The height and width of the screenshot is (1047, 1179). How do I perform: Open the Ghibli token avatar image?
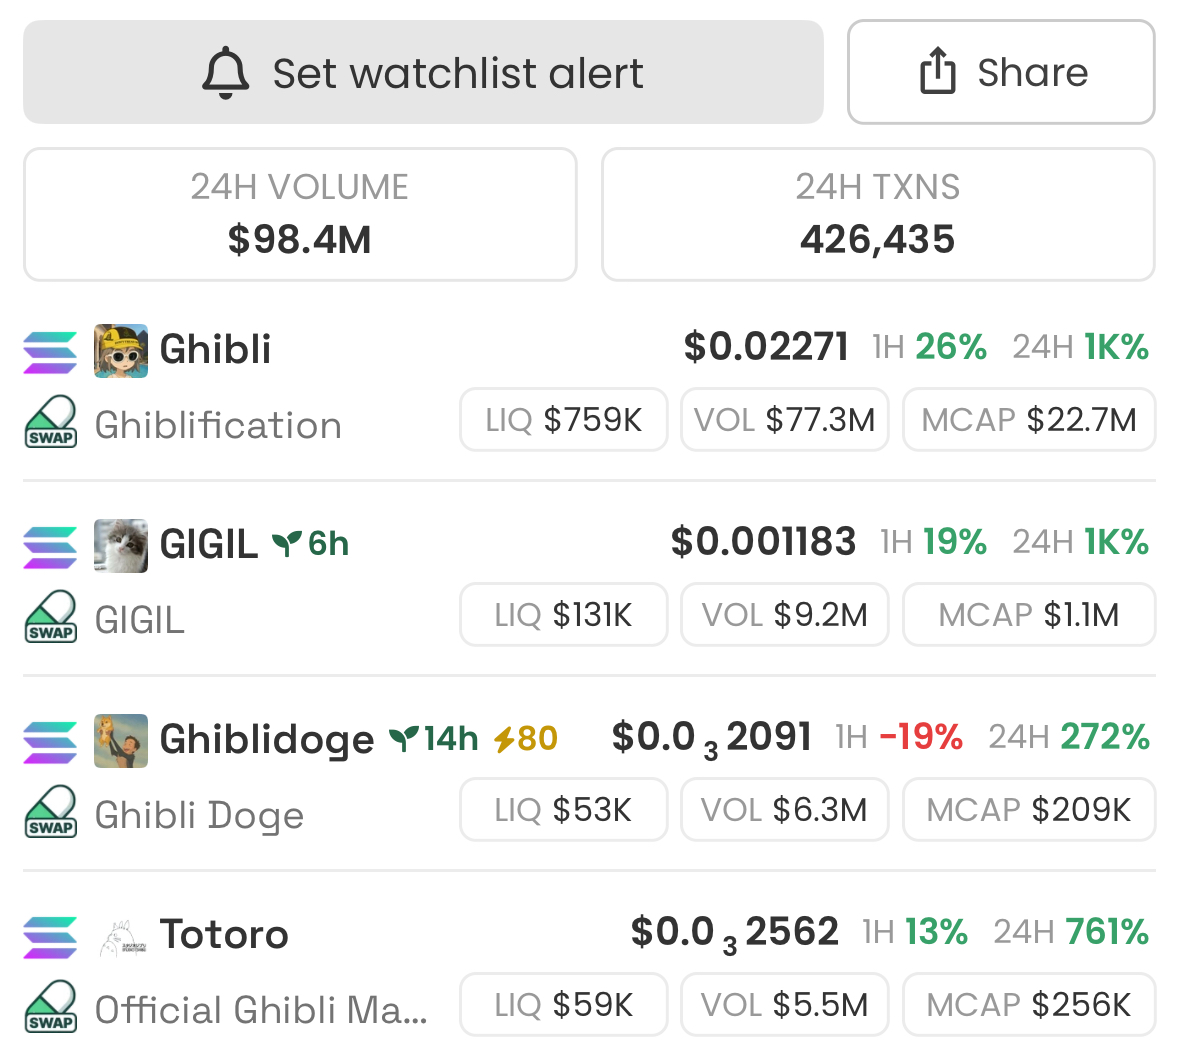coord(120,351)
